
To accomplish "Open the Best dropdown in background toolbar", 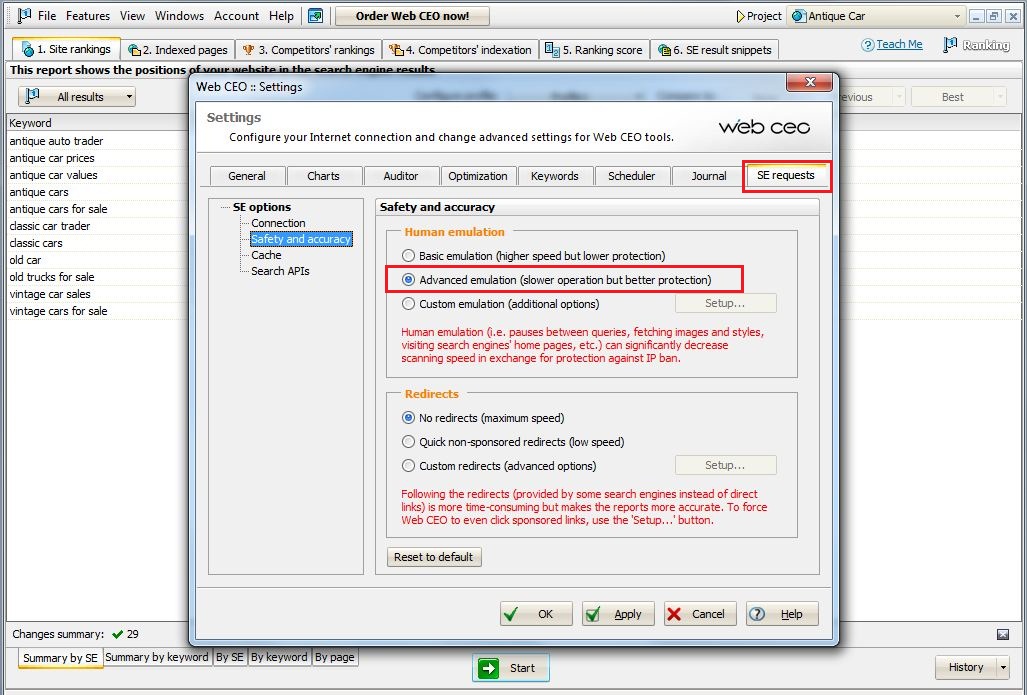I will click(x=999, y=97).
